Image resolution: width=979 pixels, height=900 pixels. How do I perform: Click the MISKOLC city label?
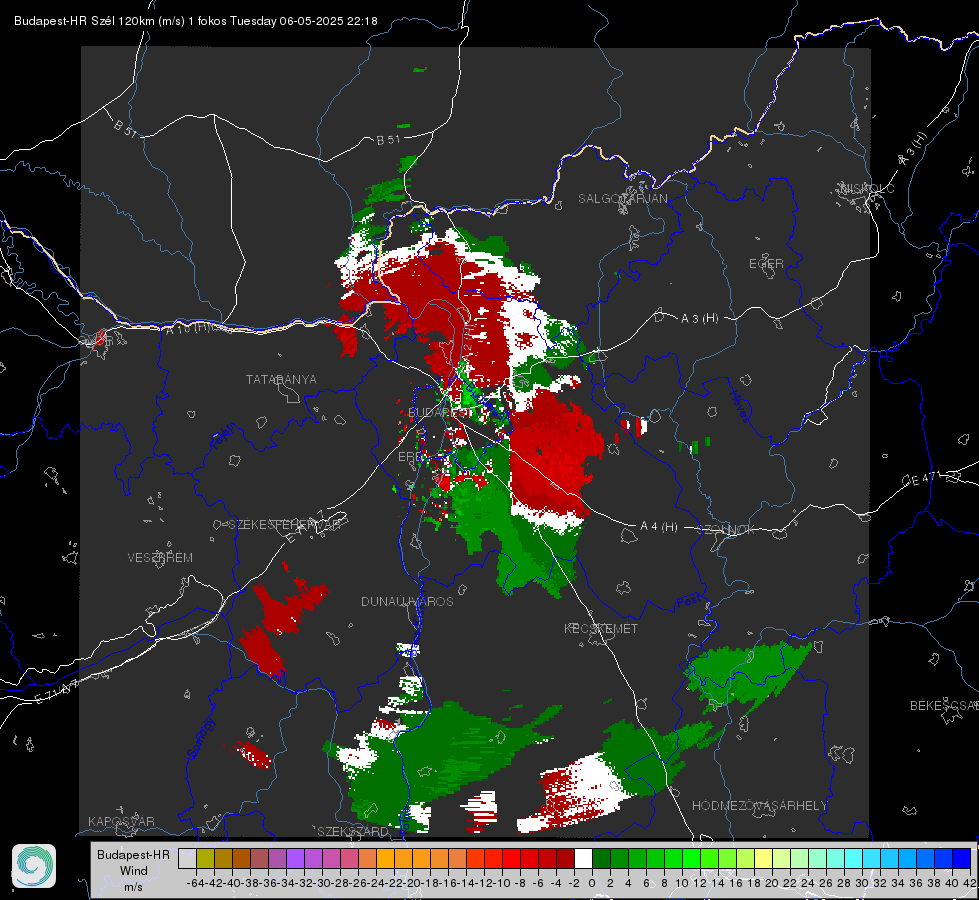point(867,188)
